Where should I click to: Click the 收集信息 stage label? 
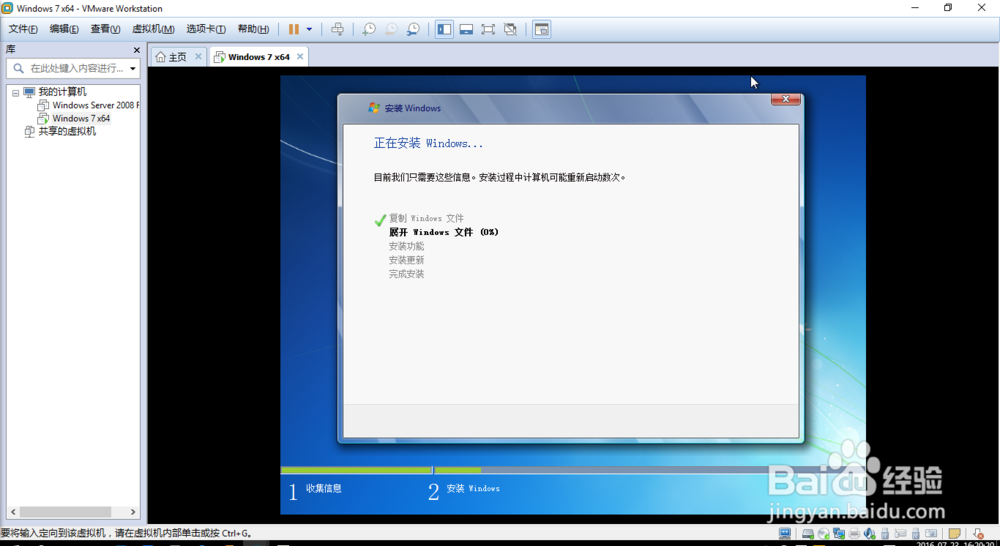click(323, 489)
